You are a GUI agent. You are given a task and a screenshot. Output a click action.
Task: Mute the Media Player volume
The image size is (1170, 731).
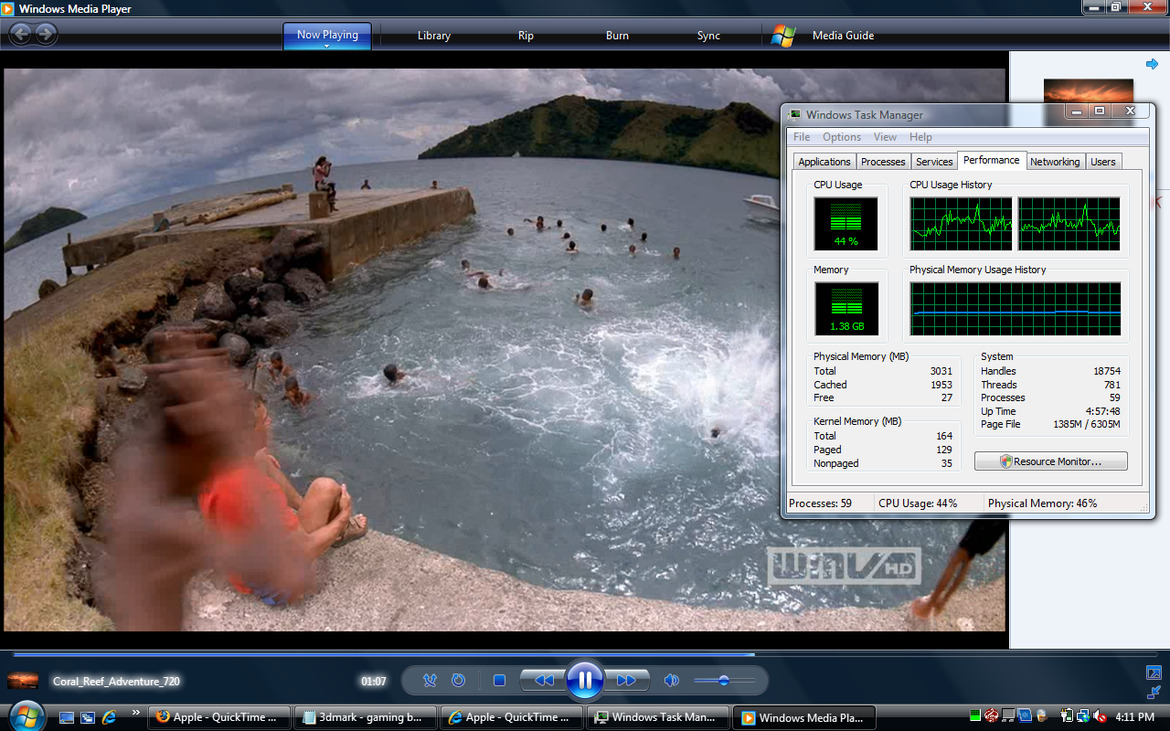[672, 680]
